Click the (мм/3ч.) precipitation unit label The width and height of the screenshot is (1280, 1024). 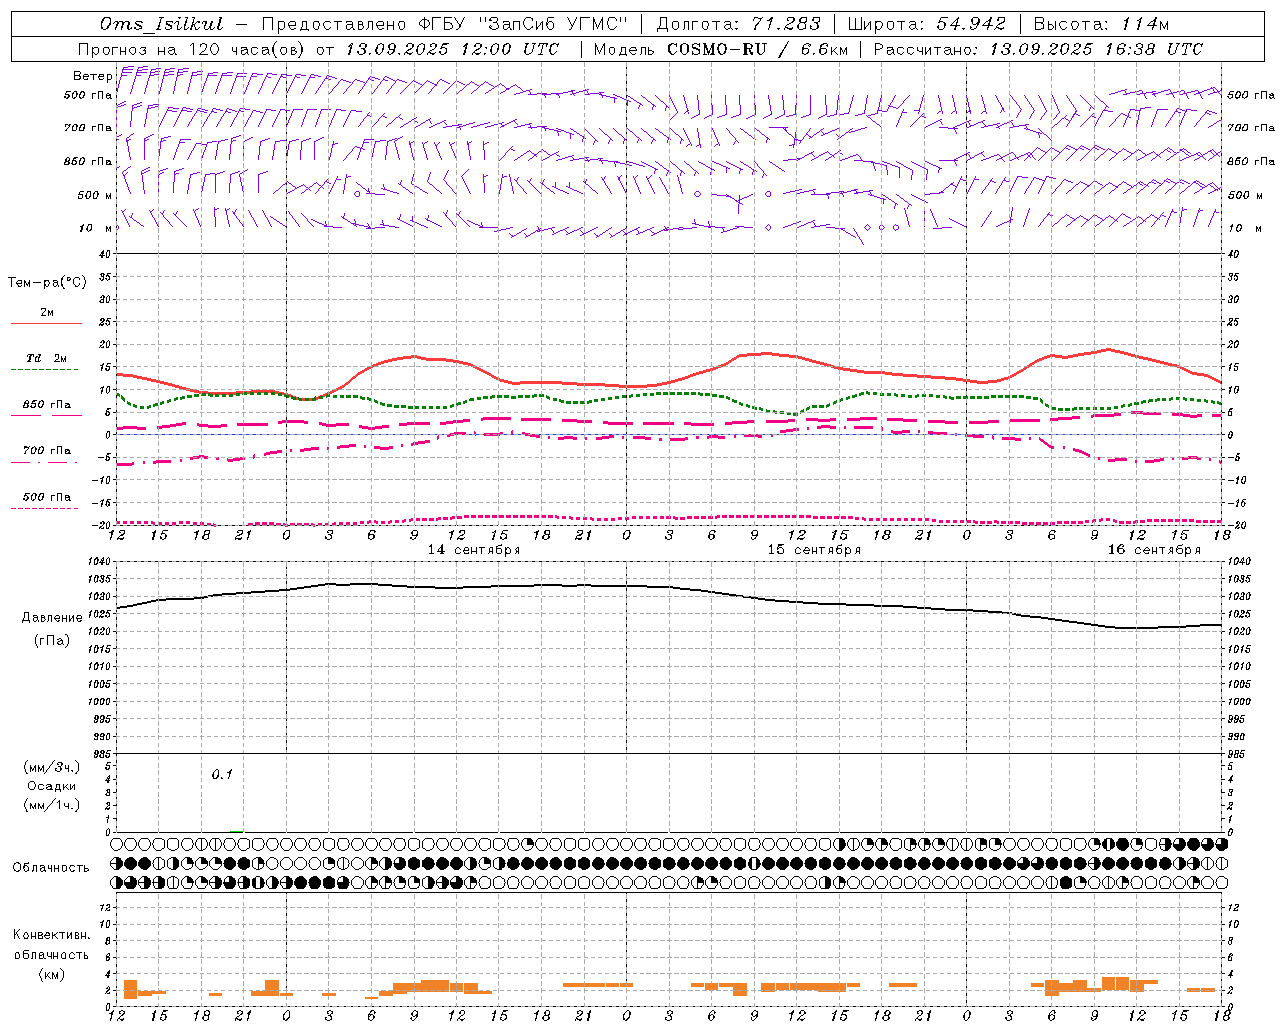coord(52,767)
